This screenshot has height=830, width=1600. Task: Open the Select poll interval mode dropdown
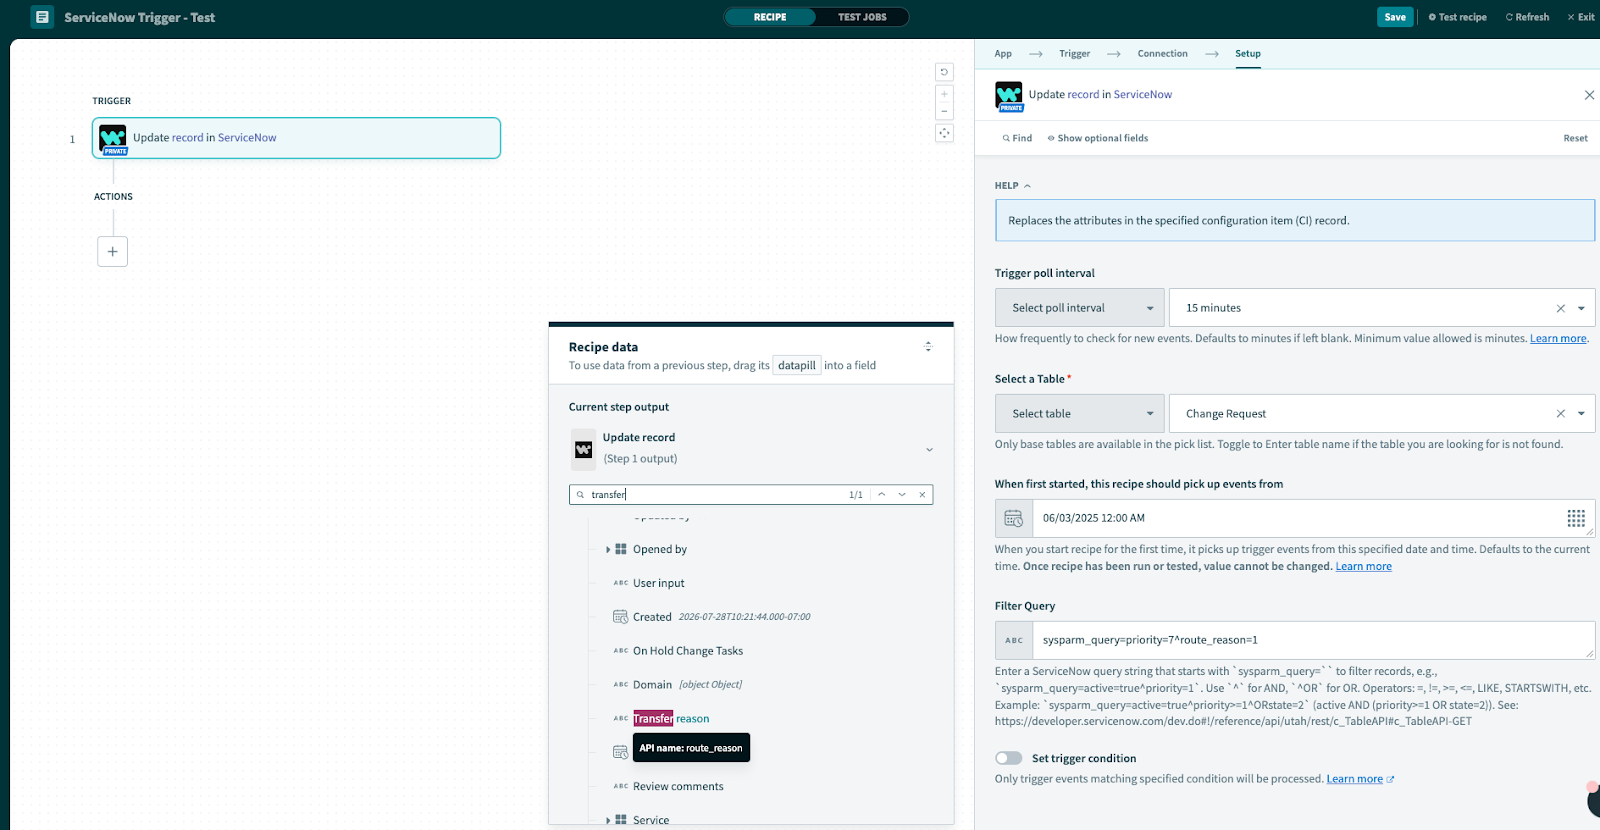click(x=1080, y=308)
